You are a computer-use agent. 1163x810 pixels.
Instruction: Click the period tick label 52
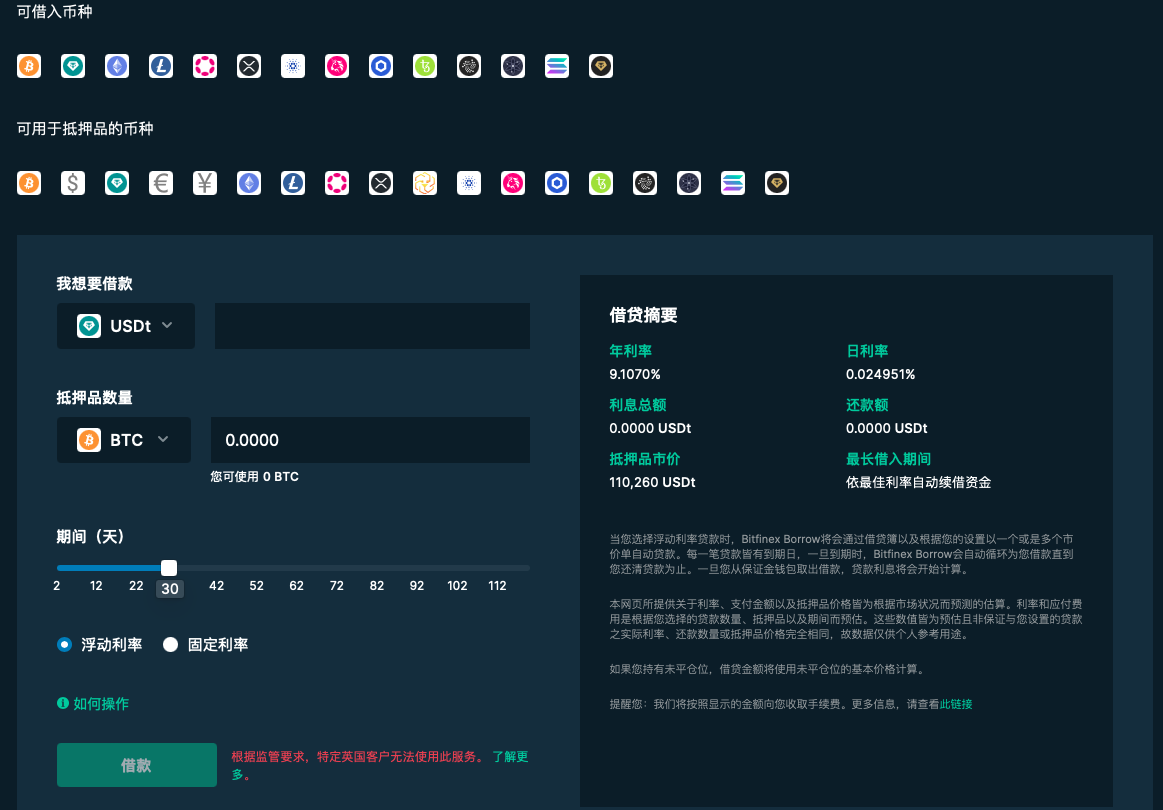point(257,586)
